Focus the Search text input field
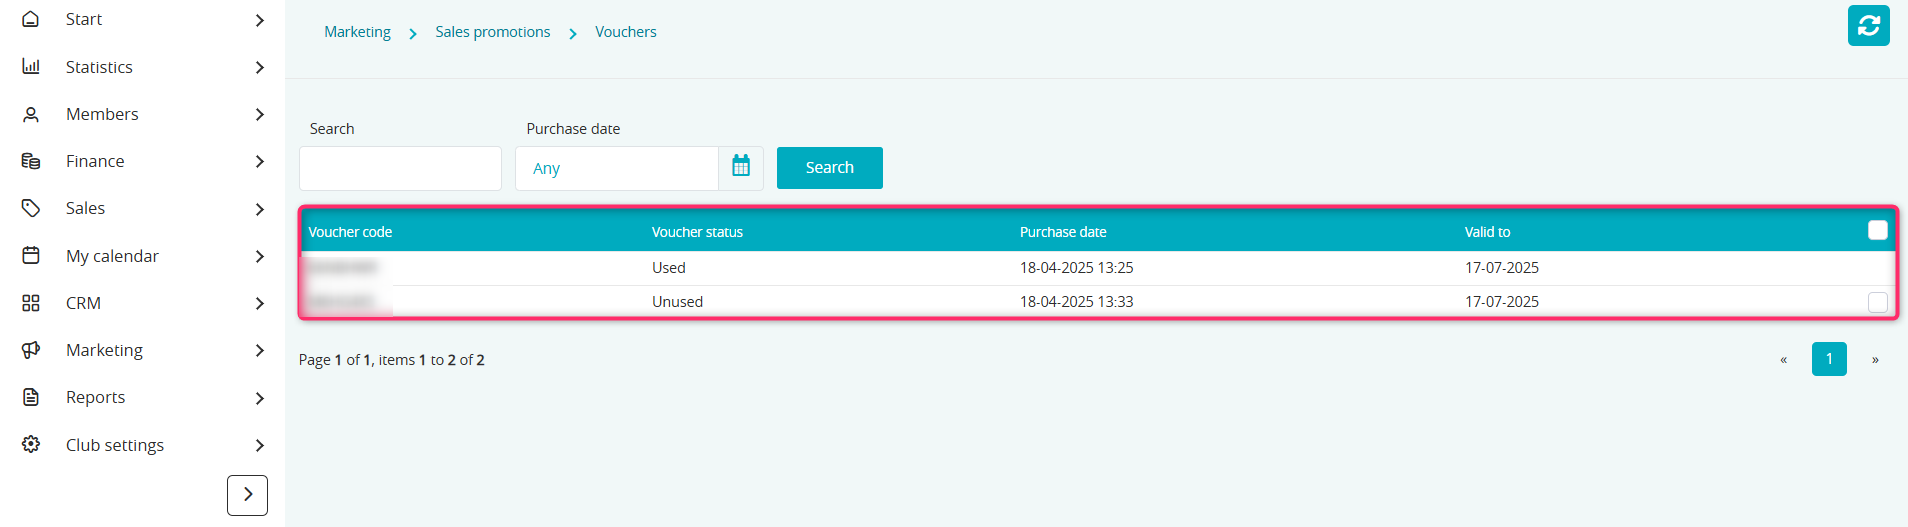This screenshot has height=527, width=1908. coord(400,168)
